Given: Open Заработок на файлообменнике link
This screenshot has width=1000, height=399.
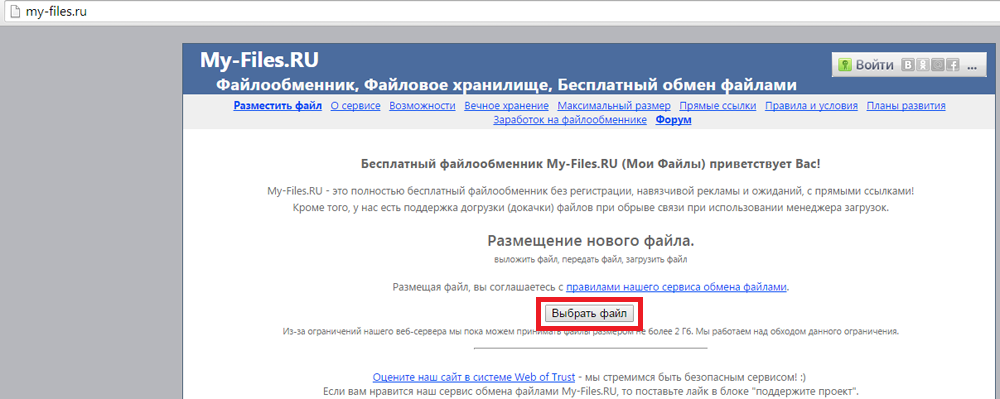Looking at the screenshot, I should click(x=570, y=120).
